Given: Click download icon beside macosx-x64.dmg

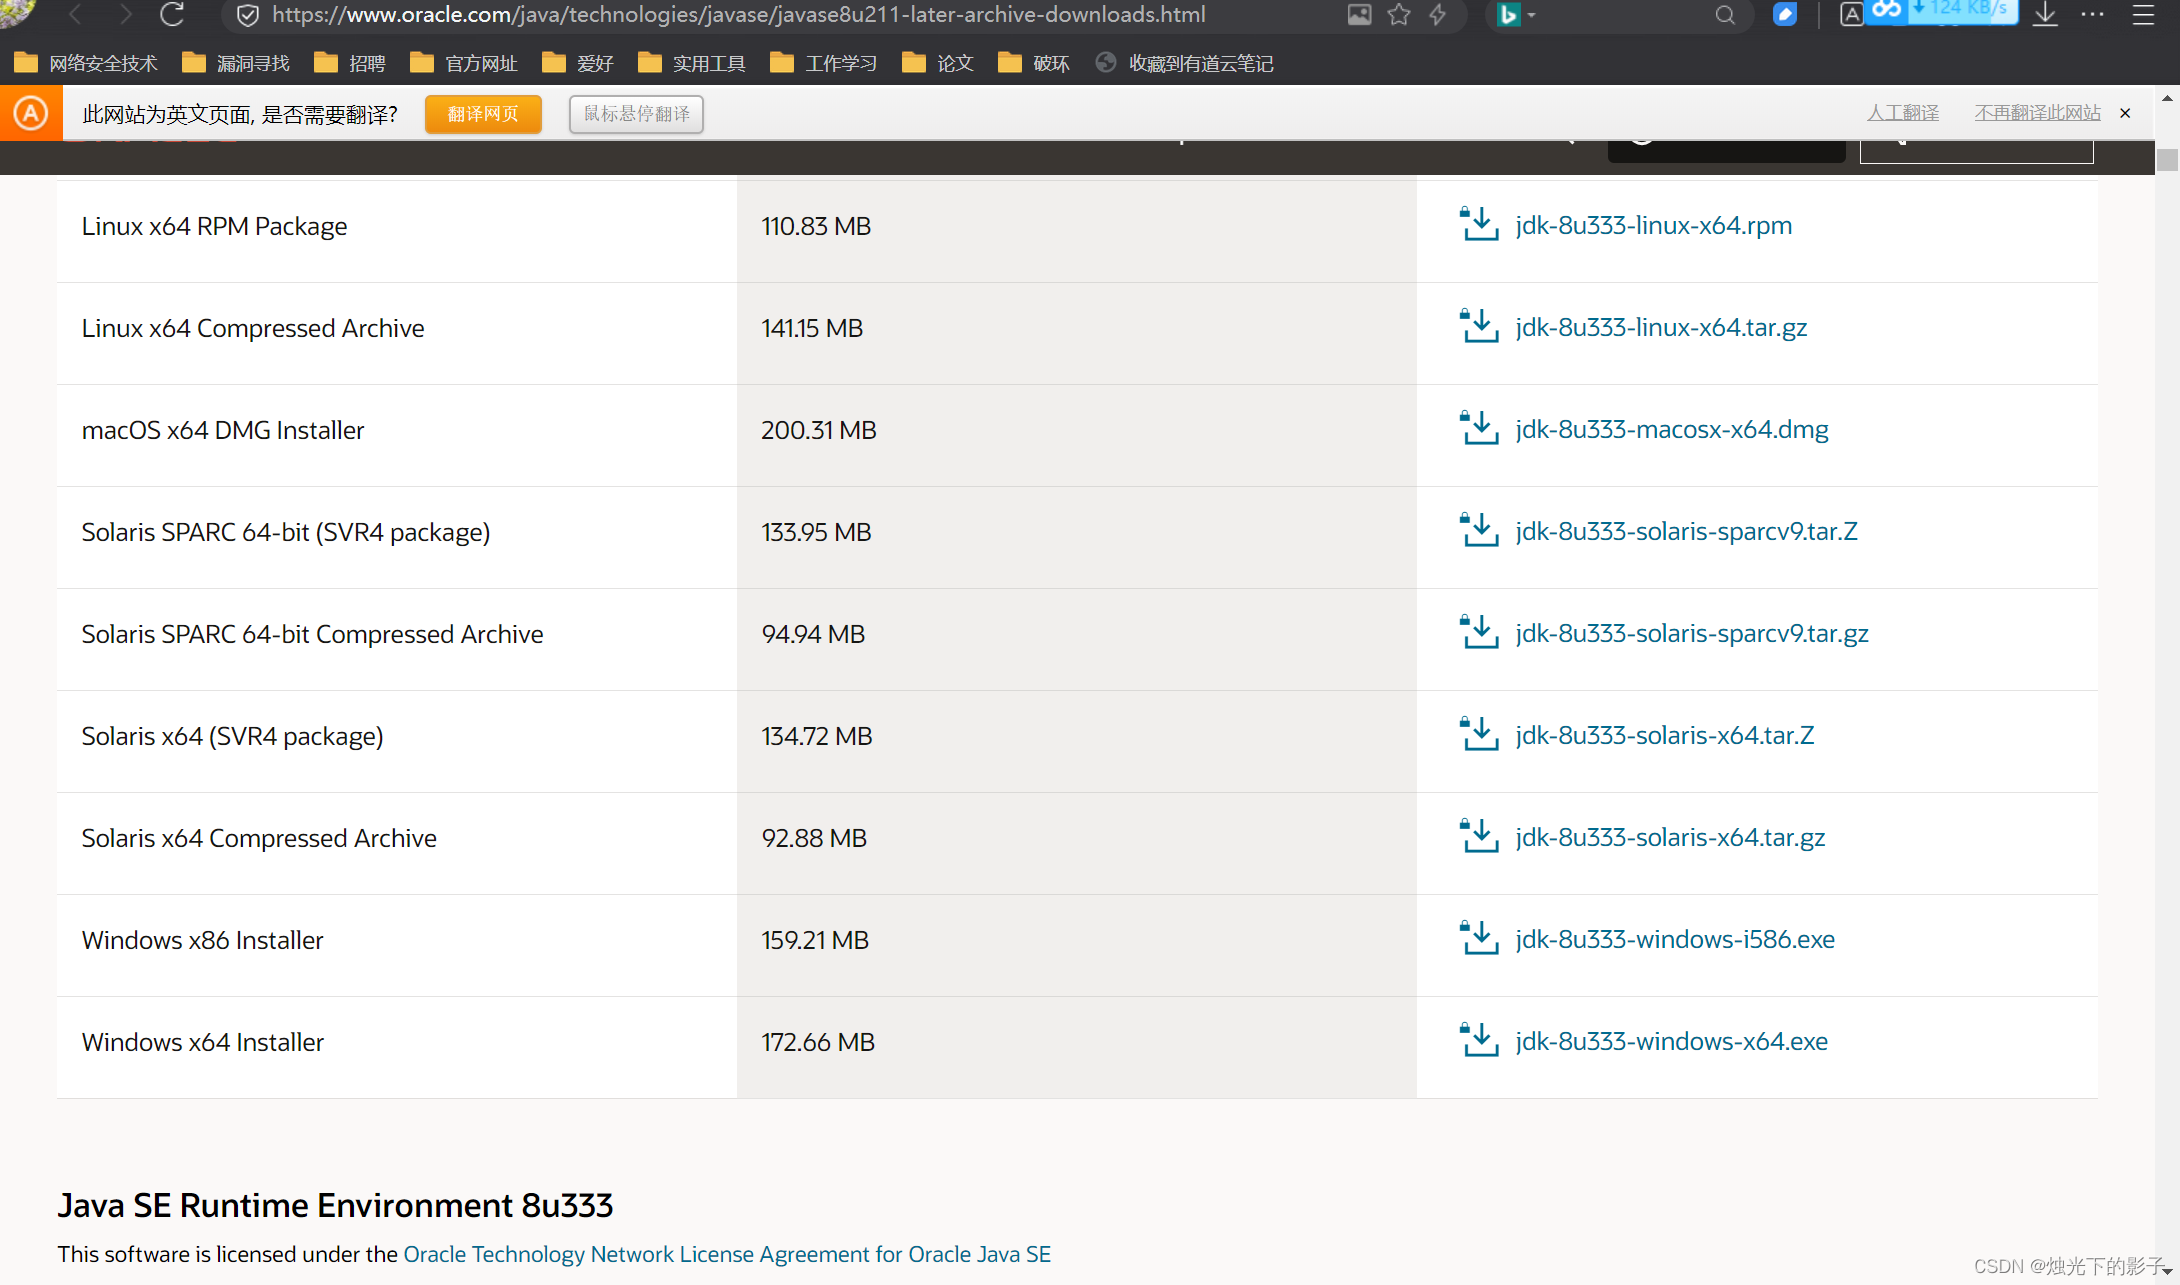Looking at the screenshot, I should coord(1479,428).
